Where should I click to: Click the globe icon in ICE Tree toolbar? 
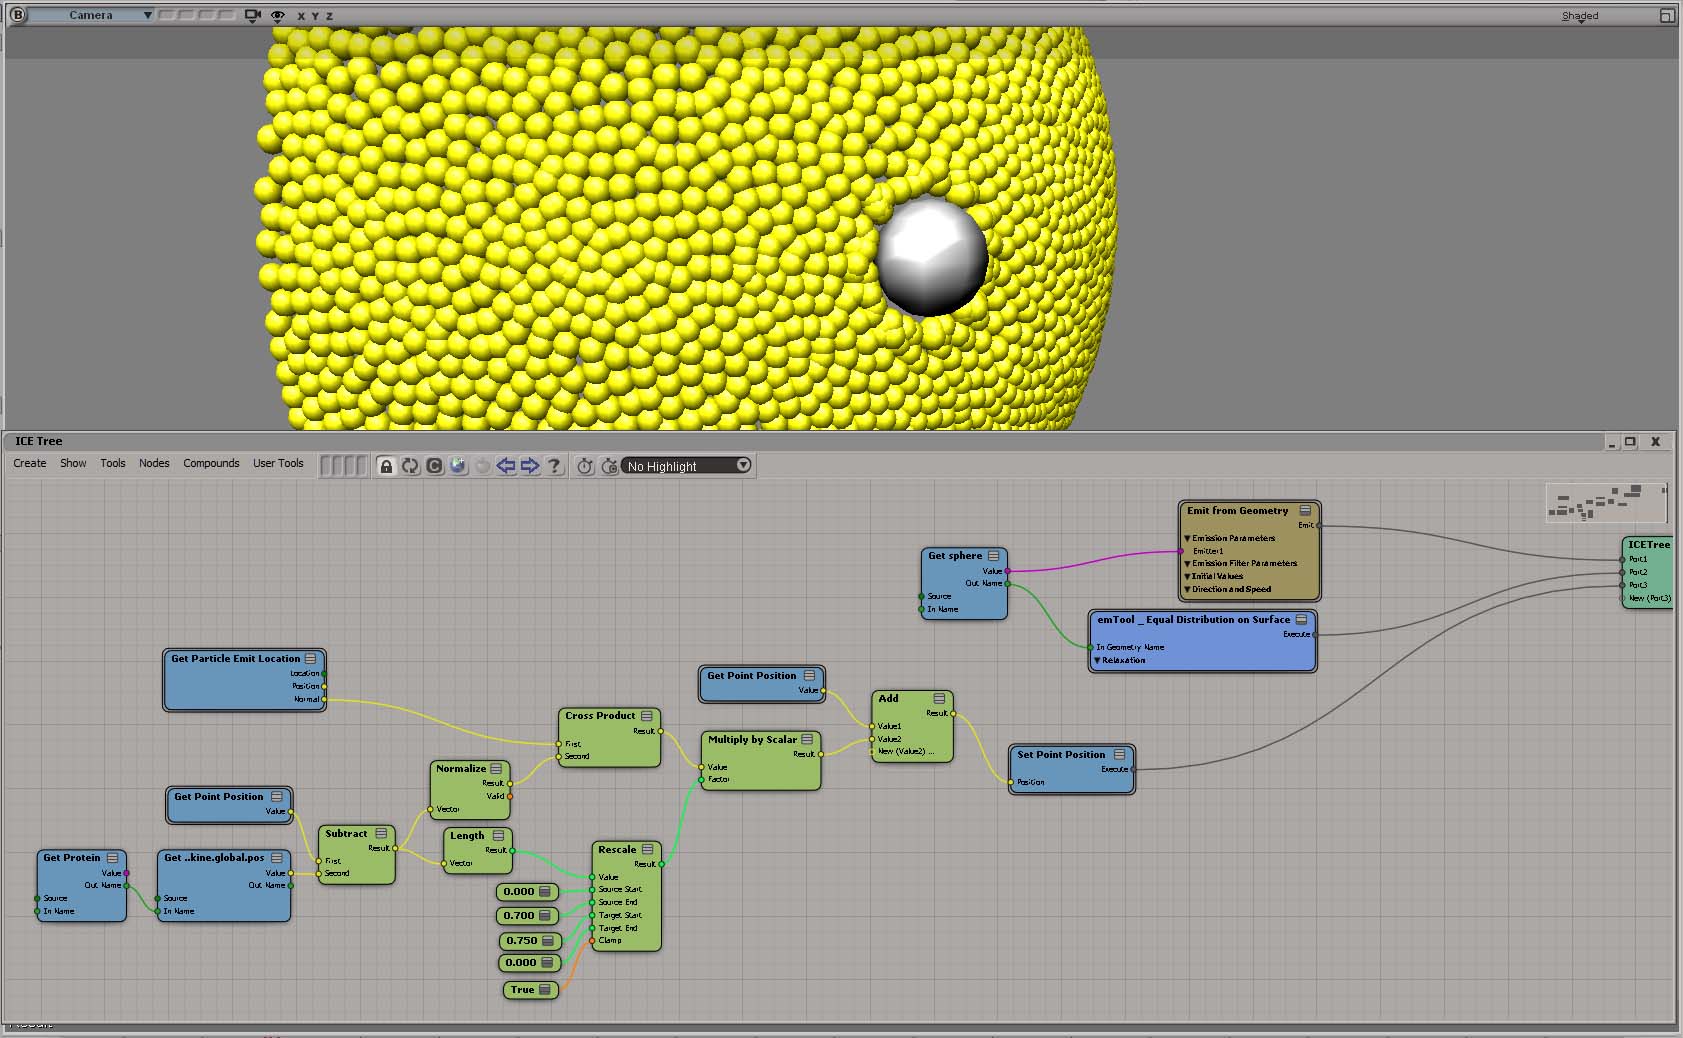[458, 466]
